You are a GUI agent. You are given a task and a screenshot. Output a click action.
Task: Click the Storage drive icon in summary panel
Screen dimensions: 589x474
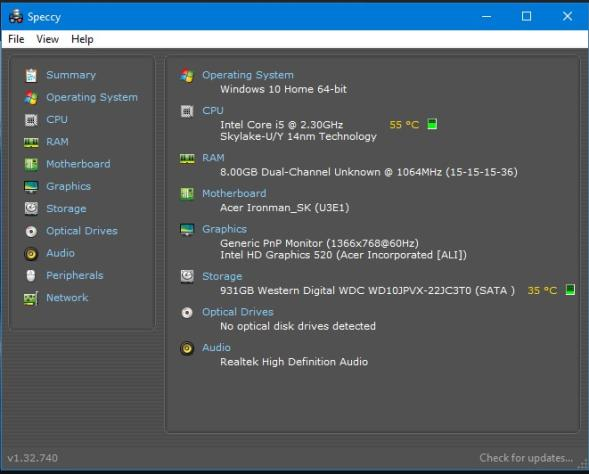187,277
